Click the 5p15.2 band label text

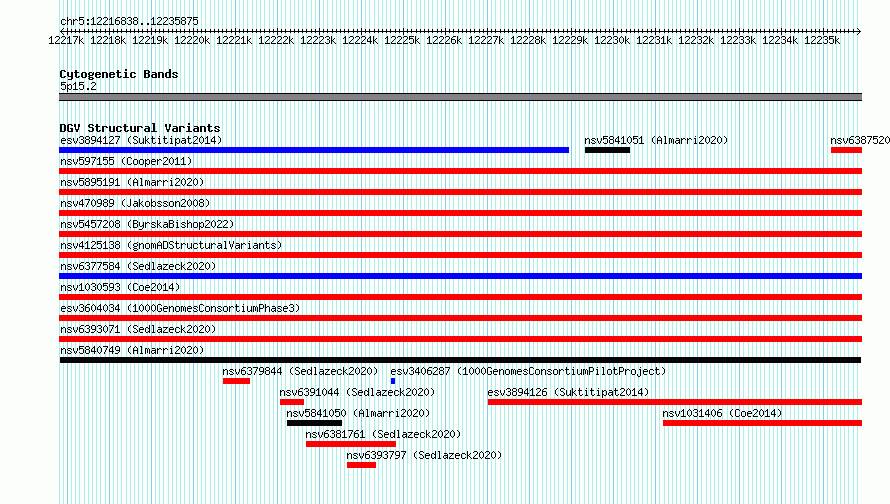pos(78,86)
